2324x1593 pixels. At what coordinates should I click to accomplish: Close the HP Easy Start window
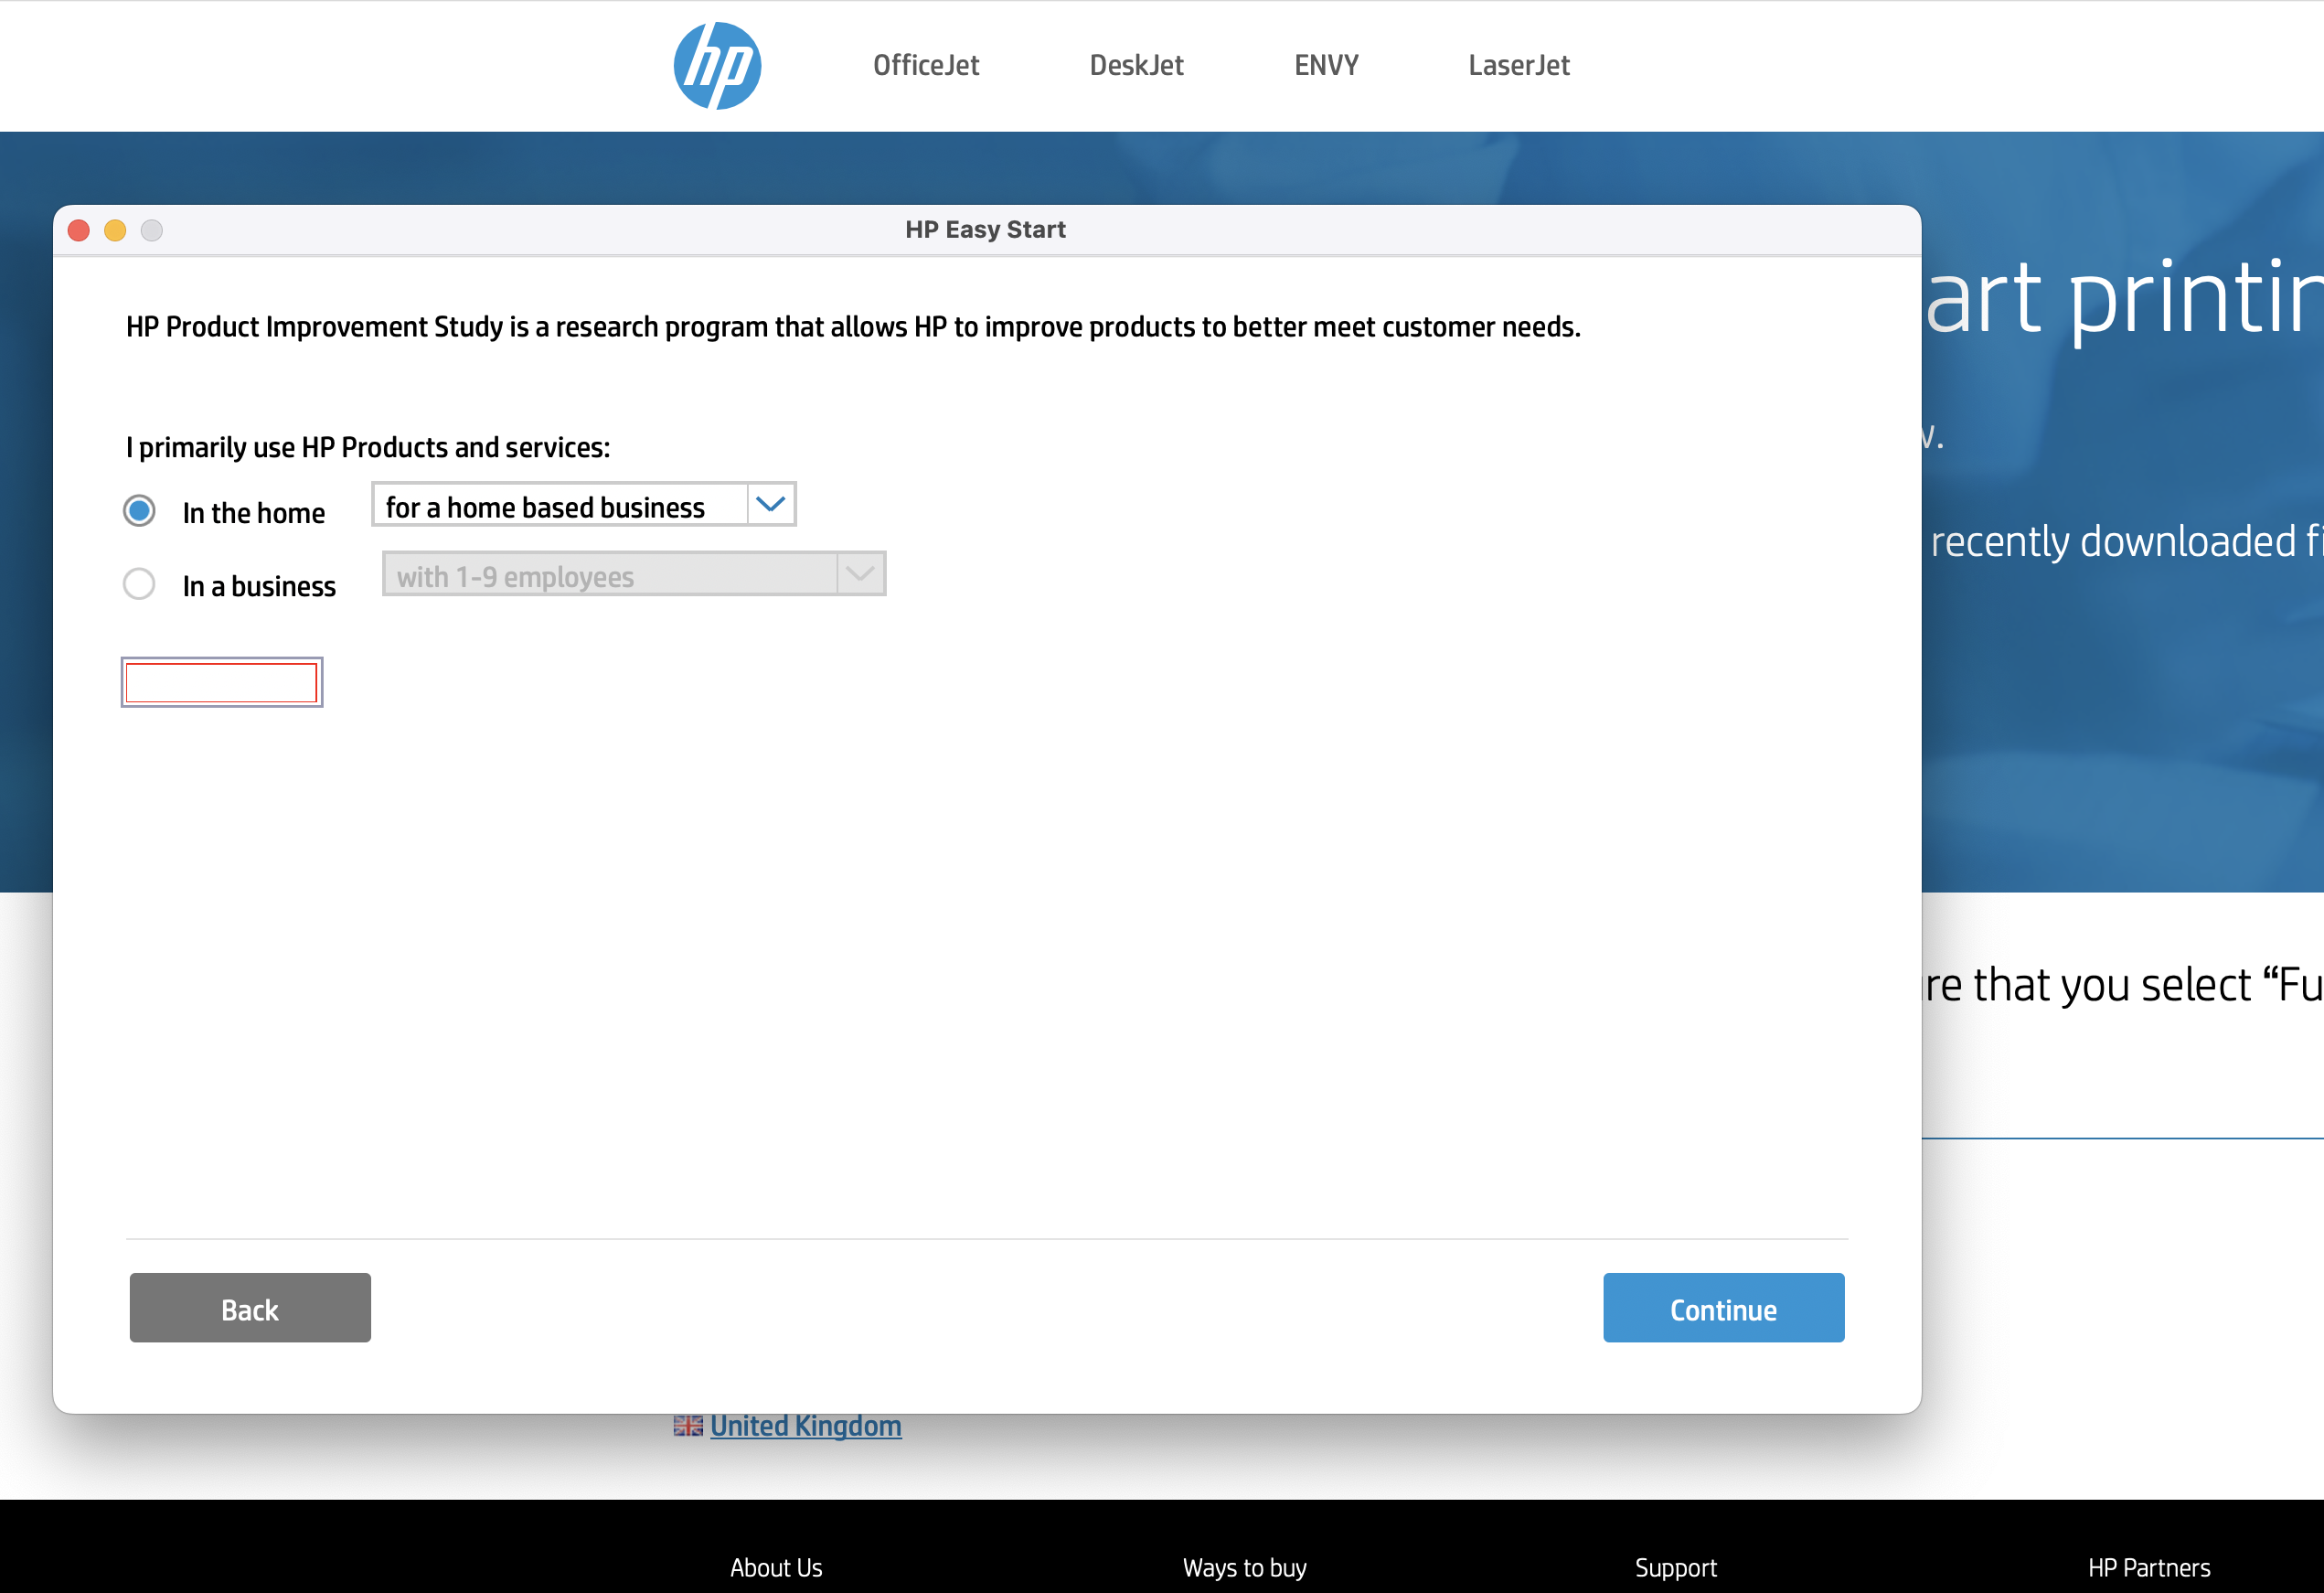click(79, 231)
